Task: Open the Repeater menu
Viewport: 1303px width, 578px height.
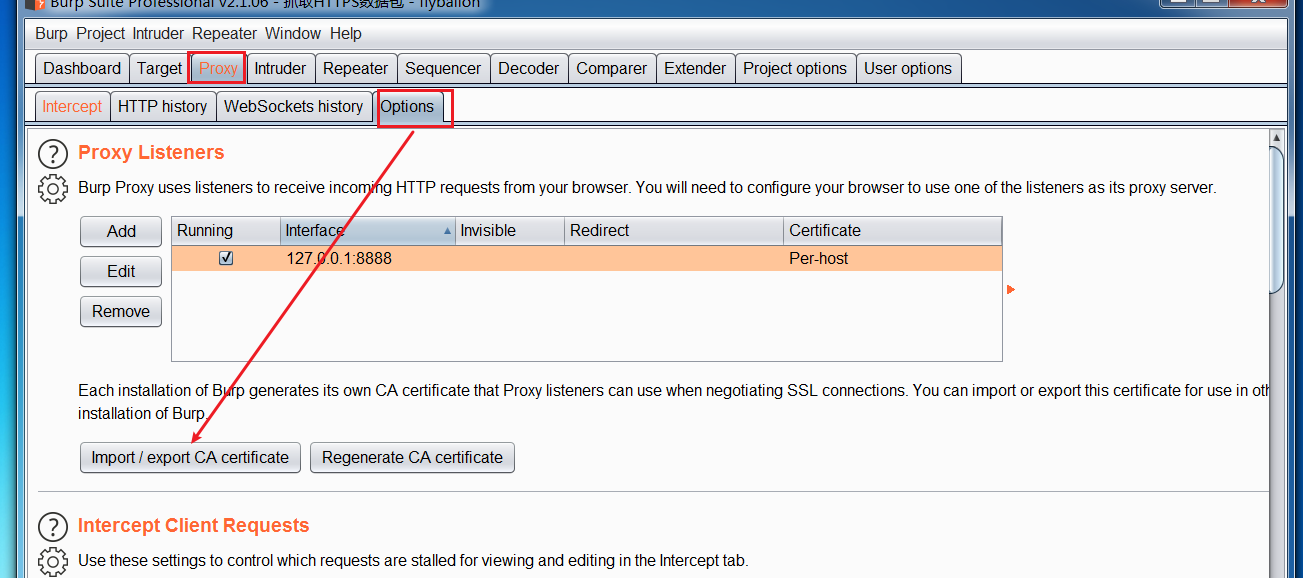Action: click(225, 33)
